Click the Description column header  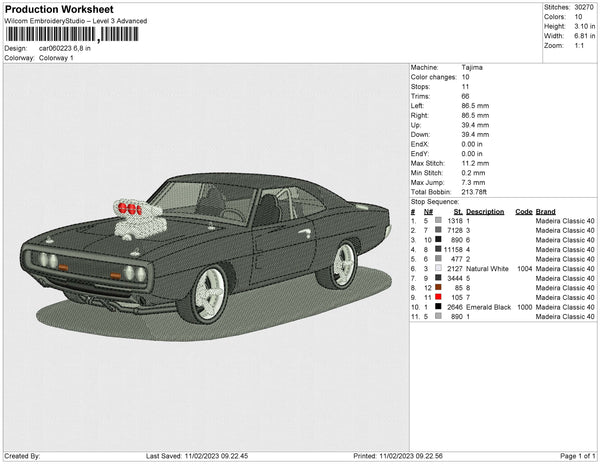click(485, 212)
